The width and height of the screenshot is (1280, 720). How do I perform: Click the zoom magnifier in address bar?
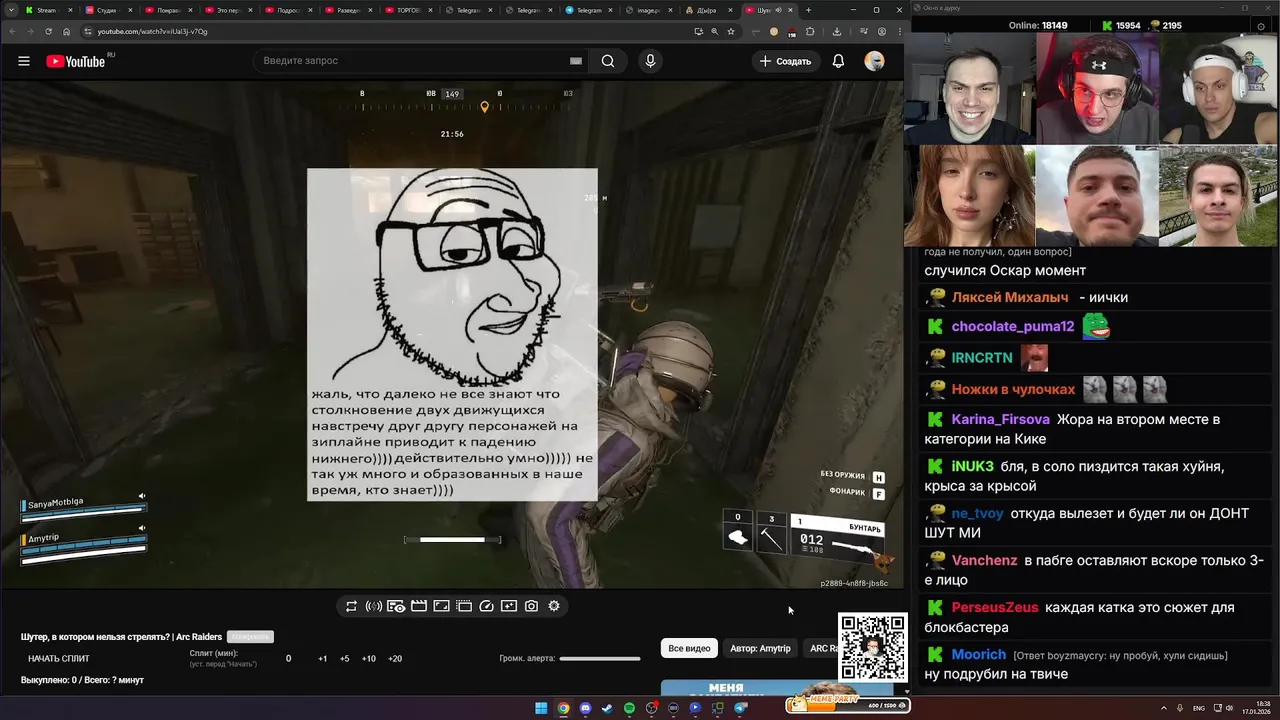pos(714,31)
